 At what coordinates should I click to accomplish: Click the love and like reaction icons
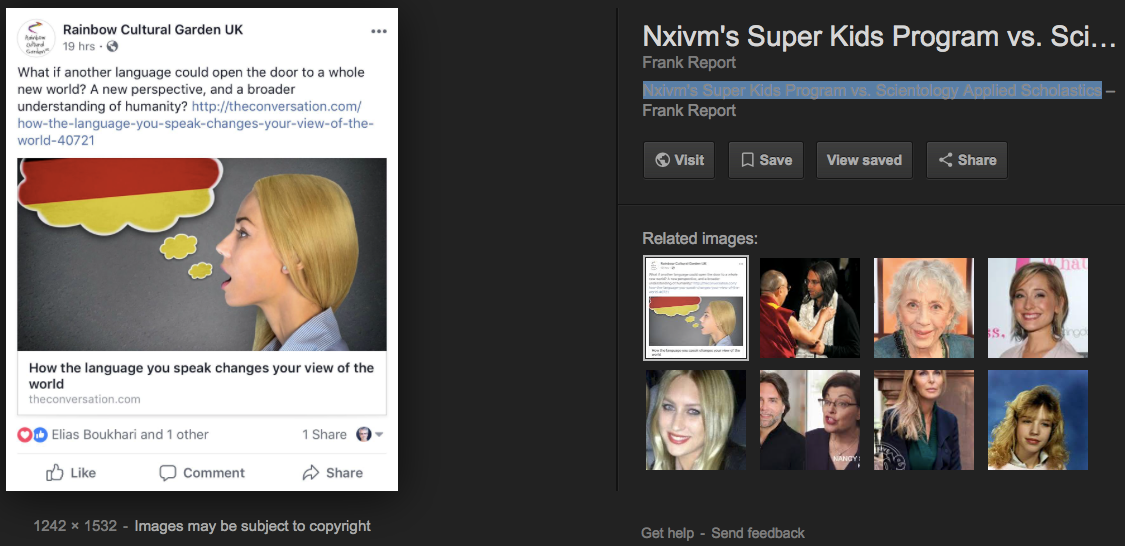point(32,435)
